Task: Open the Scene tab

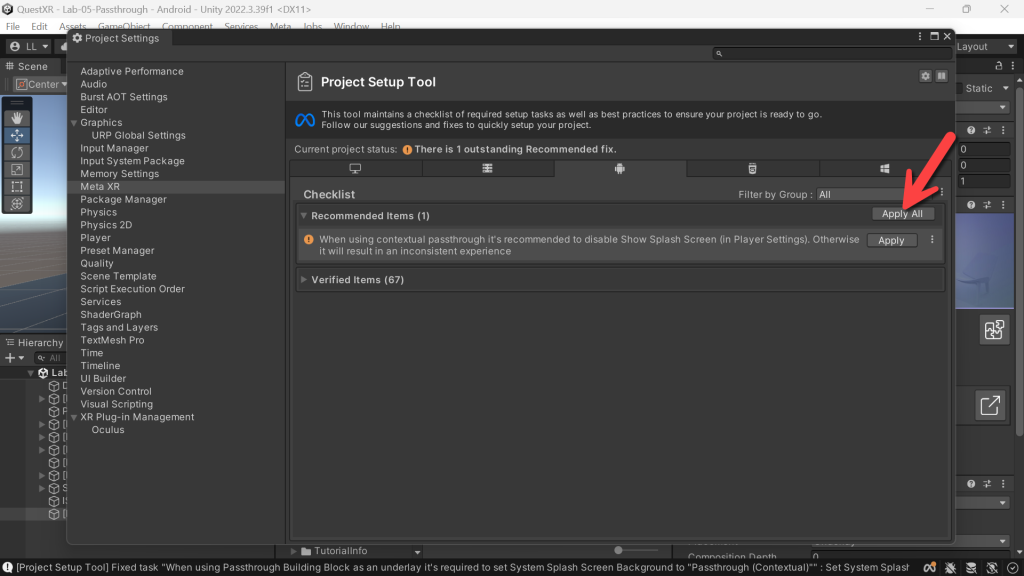Action: 27,67
